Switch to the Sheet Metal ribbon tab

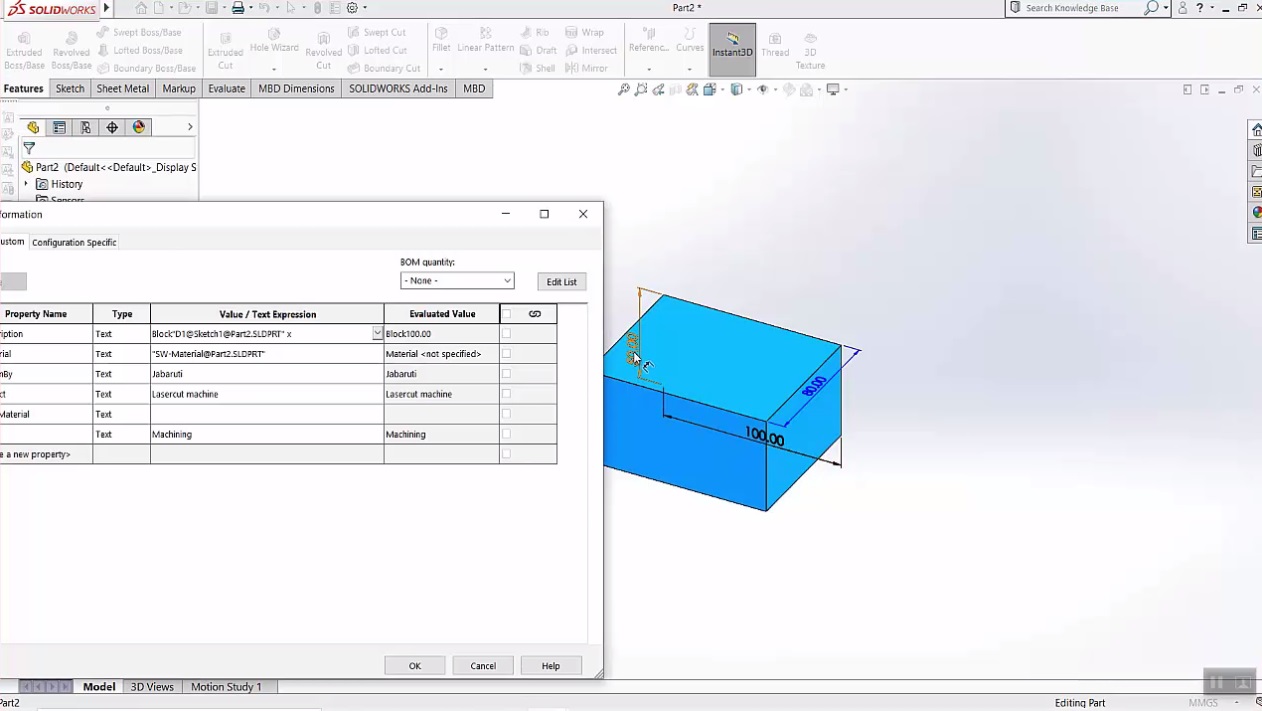tap(122, 88)
